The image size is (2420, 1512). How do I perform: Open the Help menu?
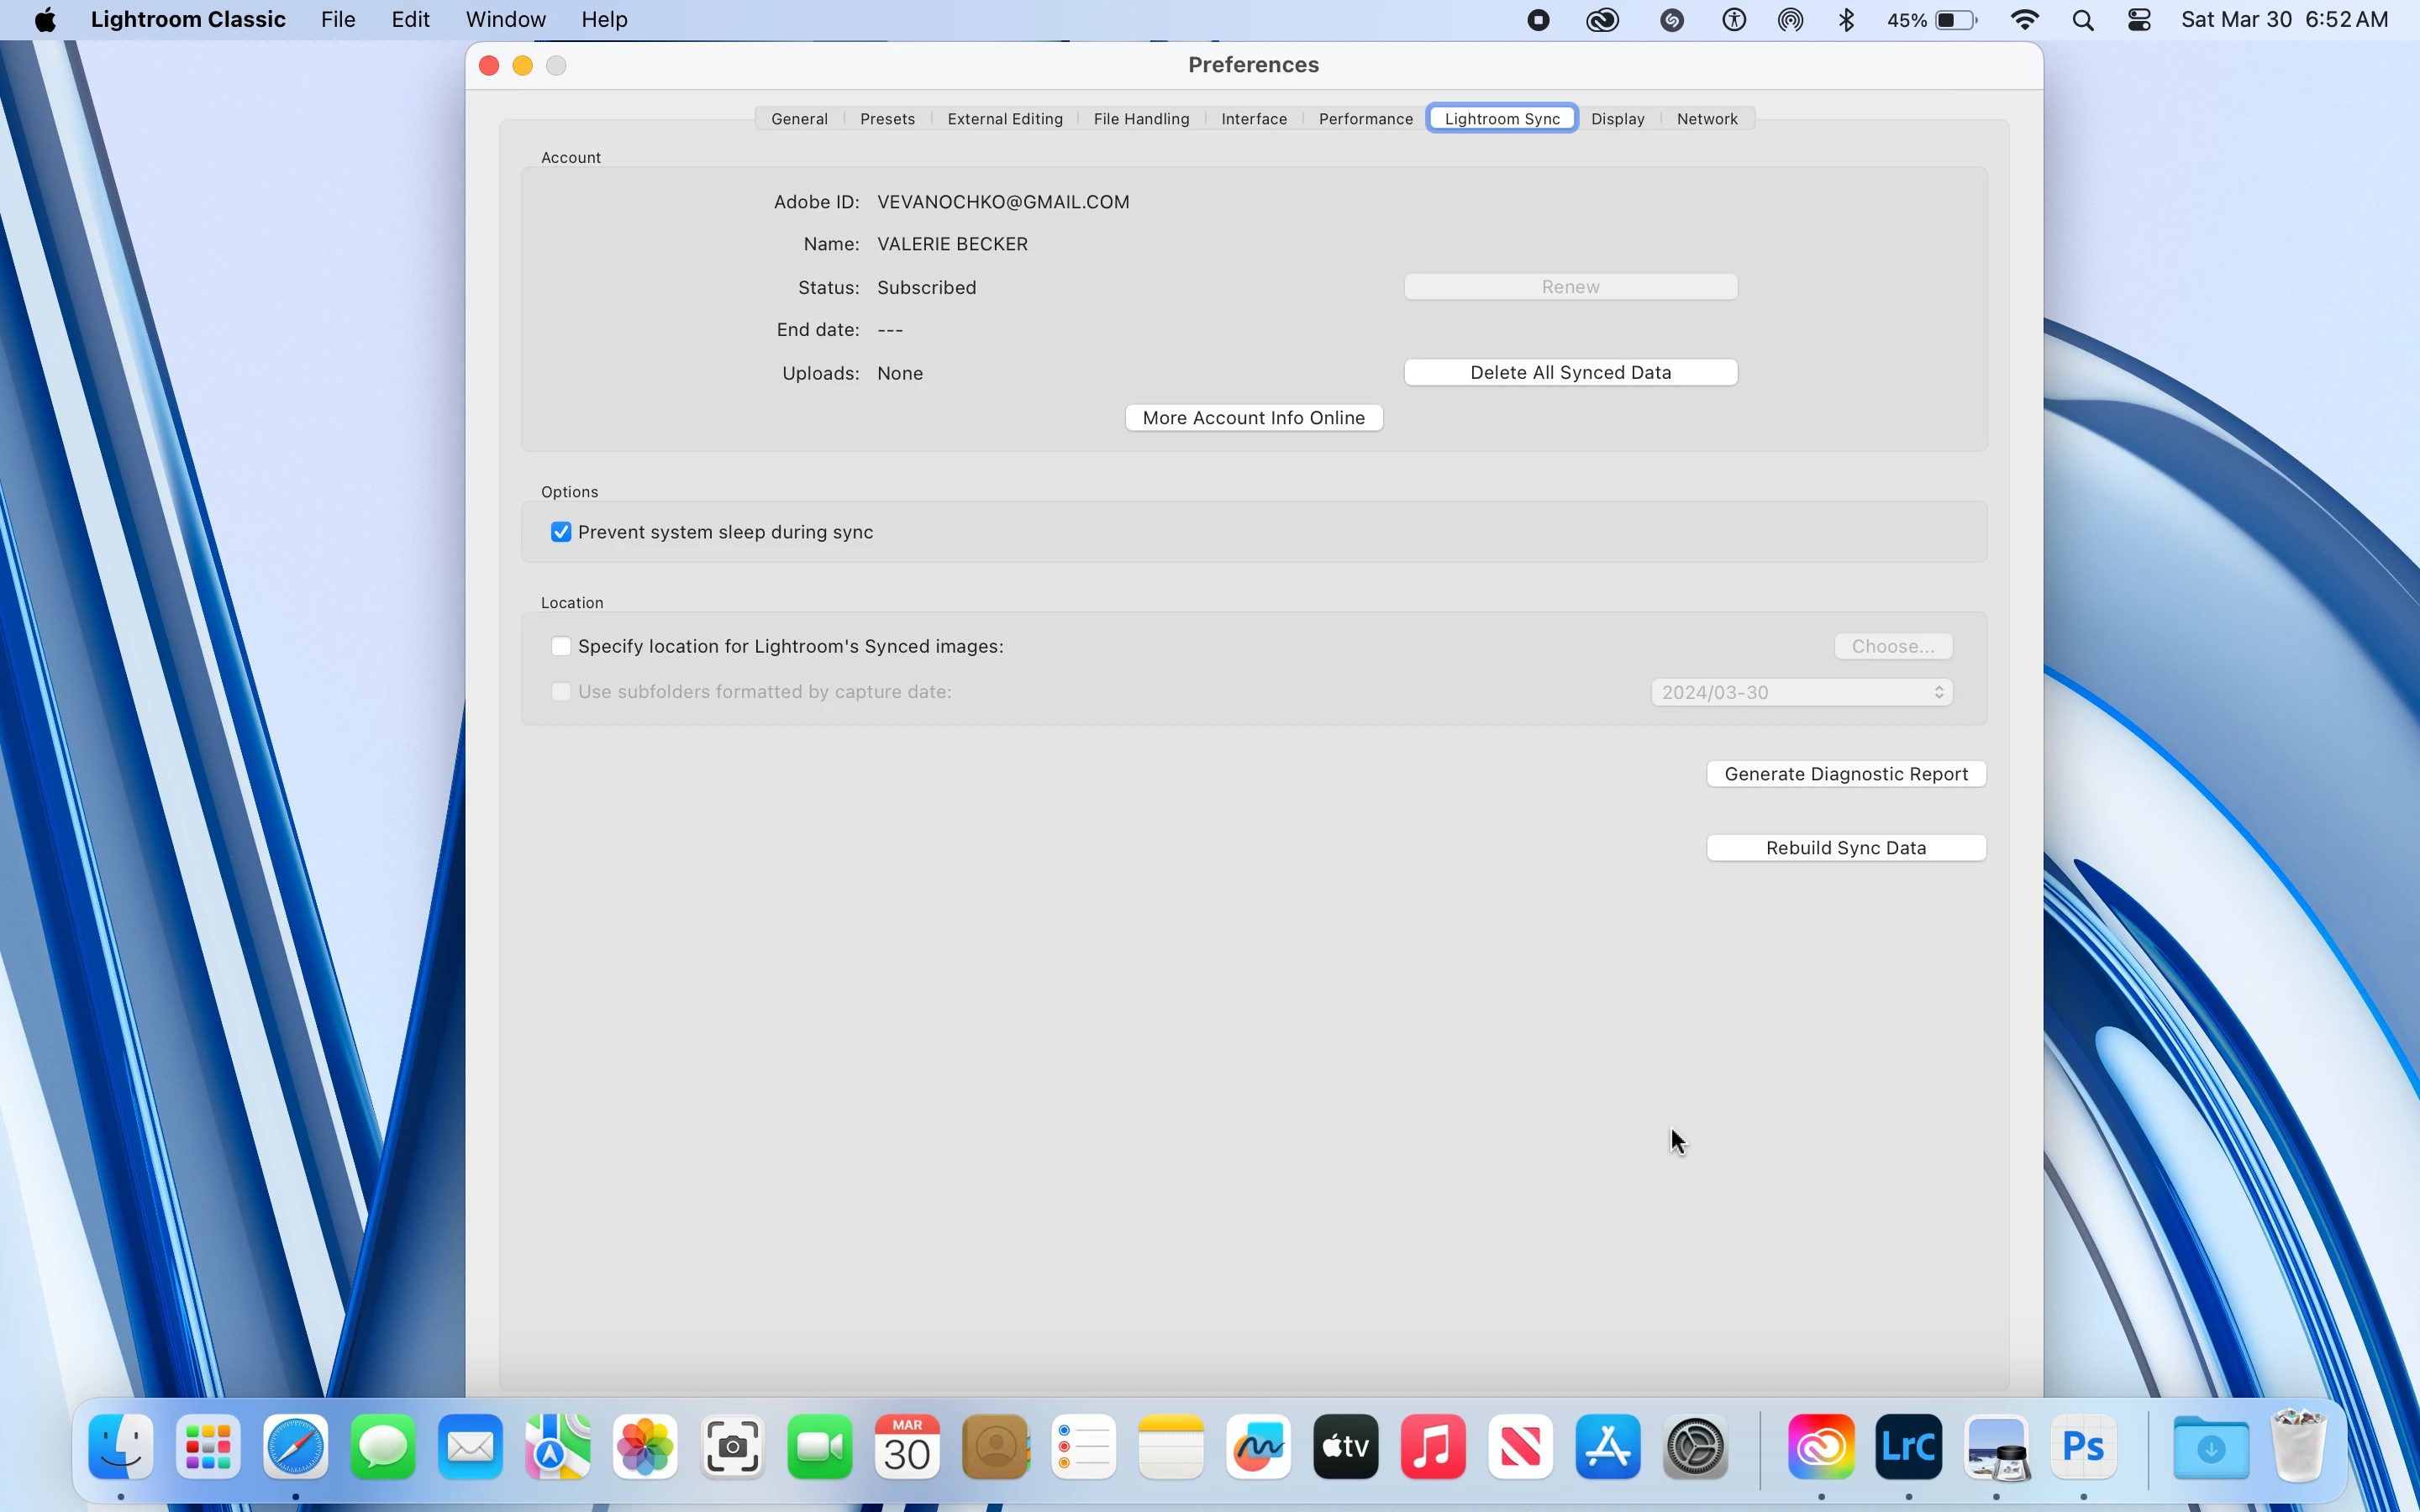[x=604, y=20]
